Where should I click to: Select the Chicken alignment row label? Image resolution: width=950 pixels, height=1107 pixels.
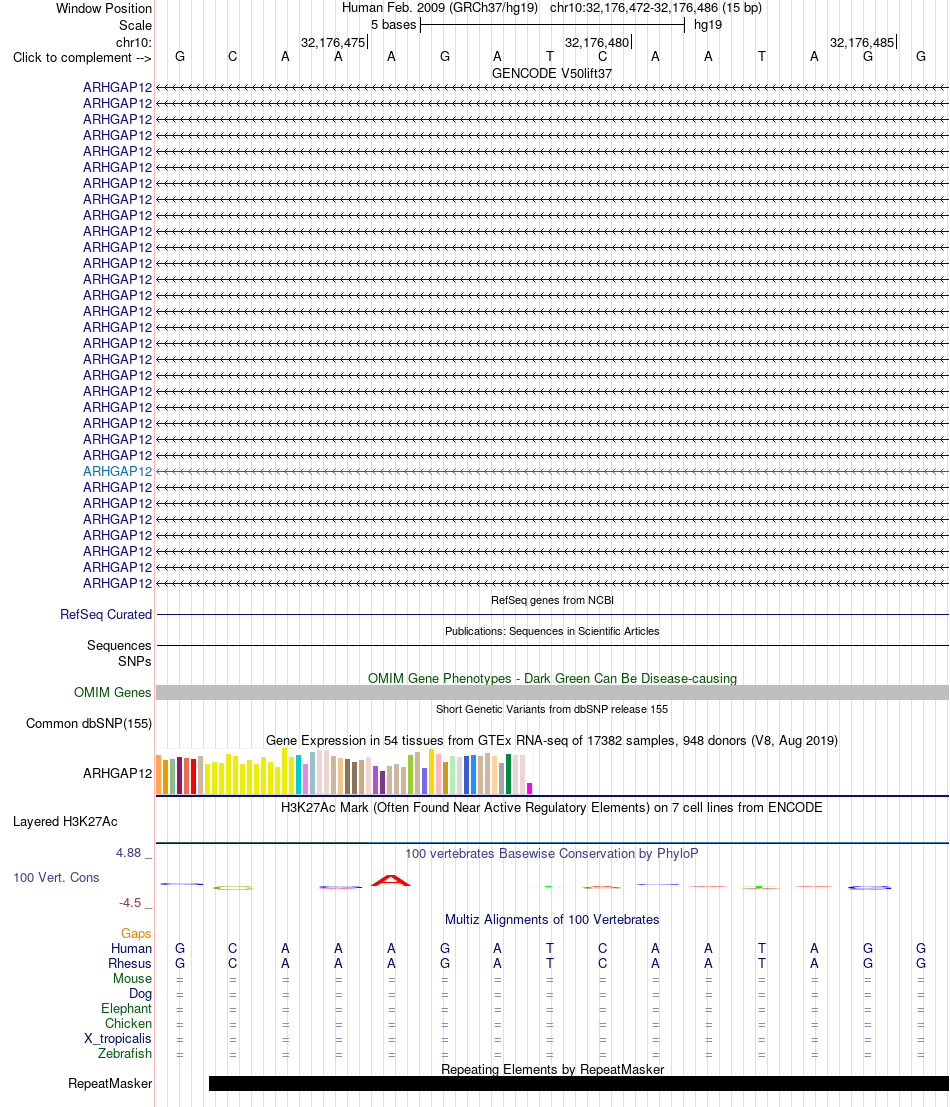(x=128, y=1024)
